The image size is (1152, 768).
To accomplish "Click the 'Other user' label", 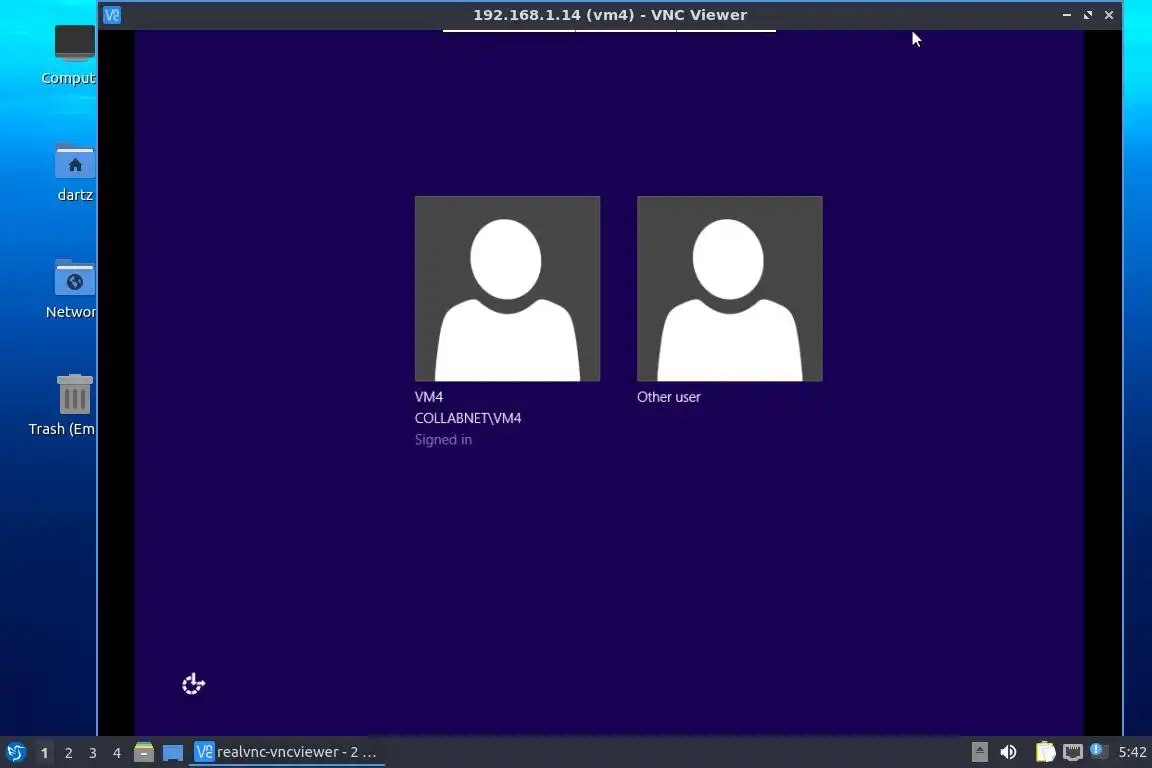I will [669, 397].
